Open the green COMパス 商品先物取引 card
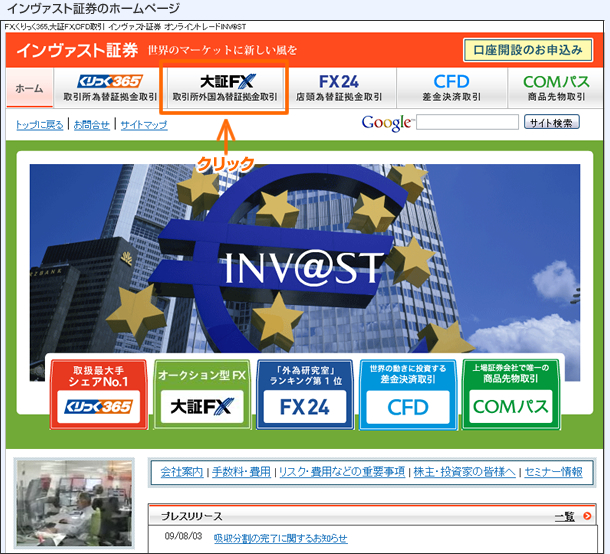This screenshot has height=554, width=610. click(511, 394)
